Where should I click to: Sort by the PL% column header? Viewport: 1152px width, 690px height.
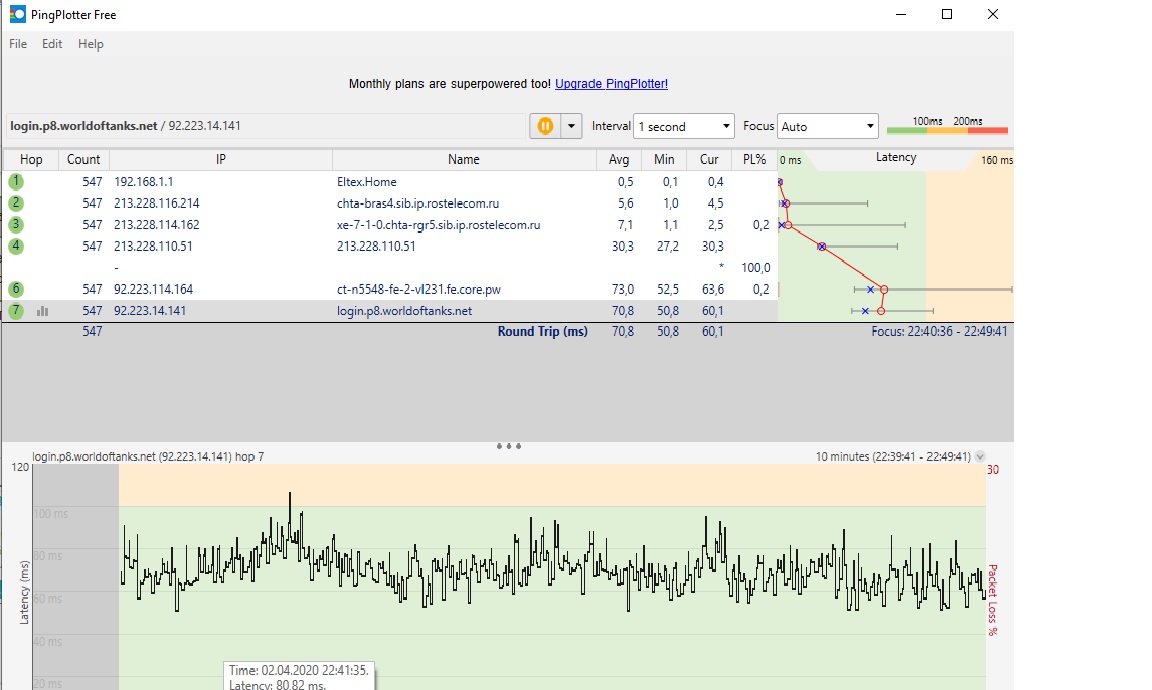pos(754,159)
